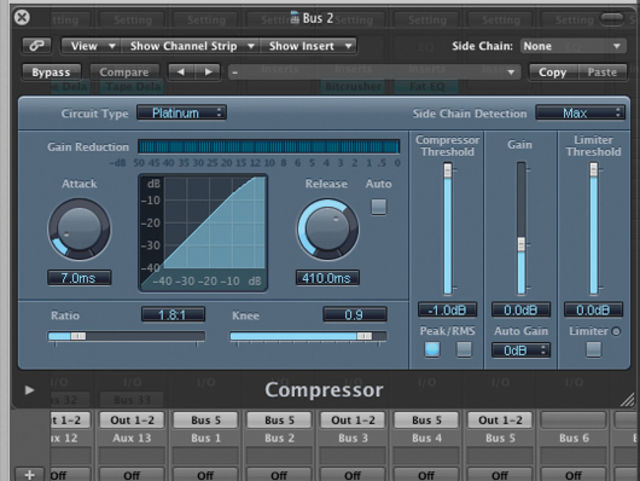Click the Limiter Threshold fader handle
This screenshot has width=640, height=481.
click(x=593, y=170)
